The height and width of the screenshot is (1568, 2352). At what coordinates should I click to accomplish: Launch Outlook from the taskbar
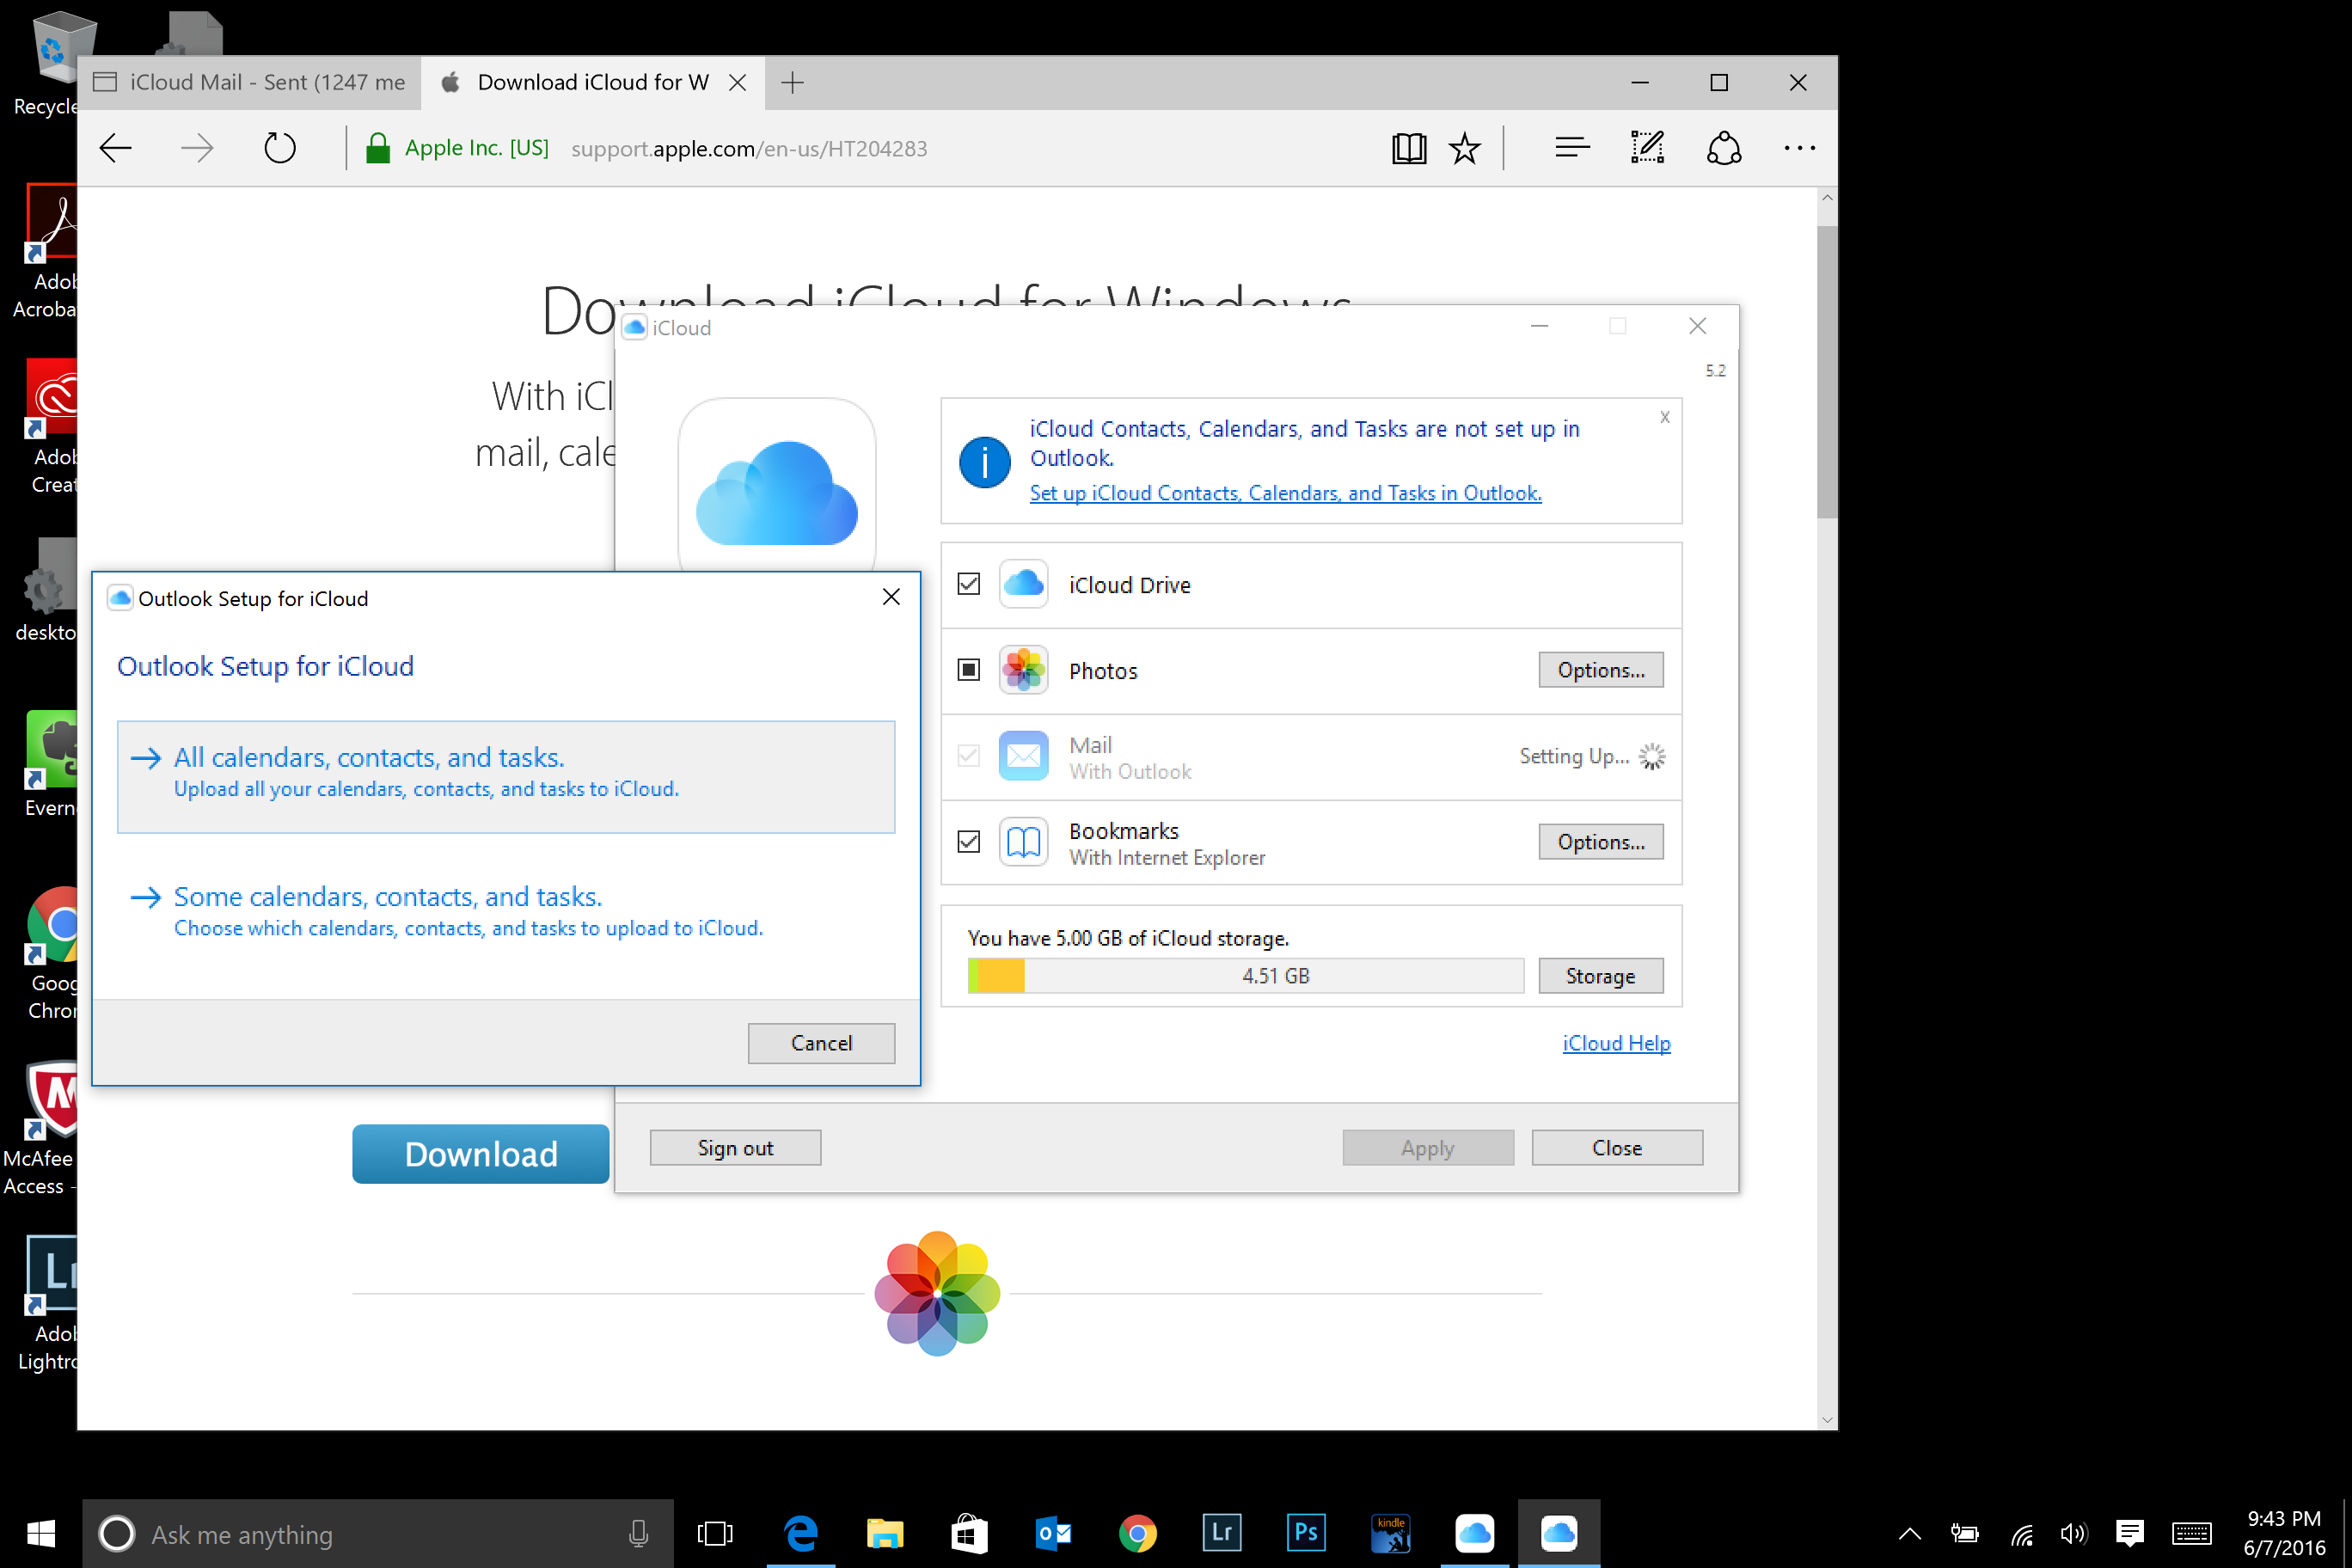pos(1053,1533)
